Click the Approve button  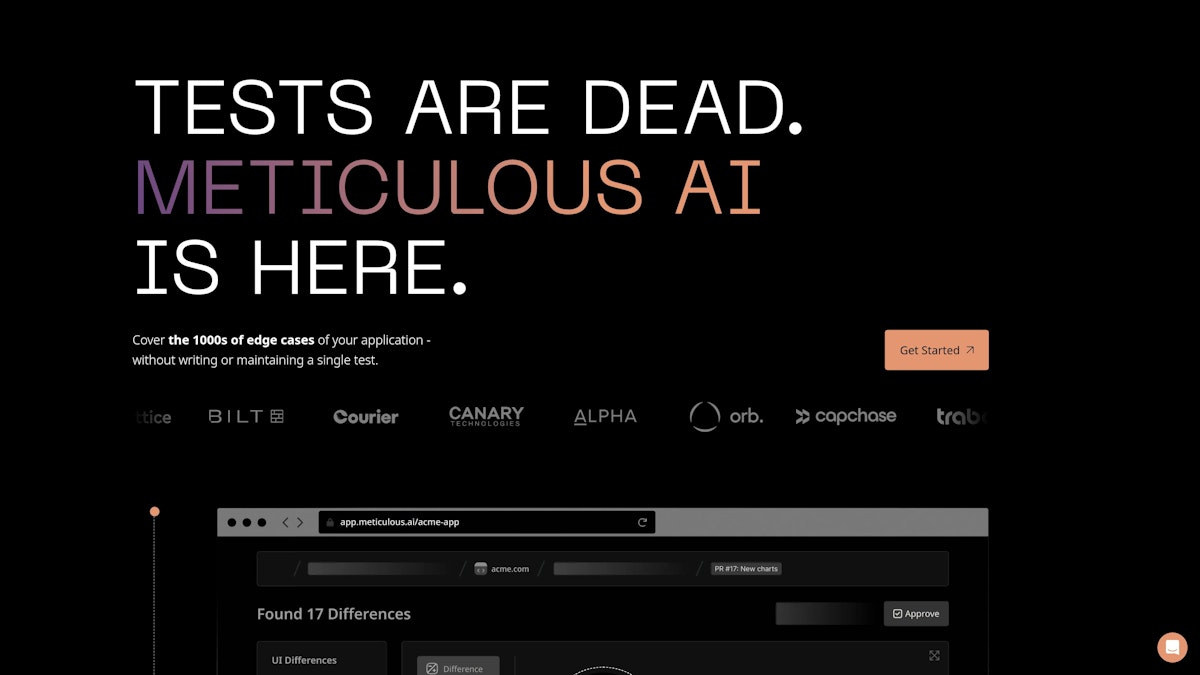pos(916,613)
